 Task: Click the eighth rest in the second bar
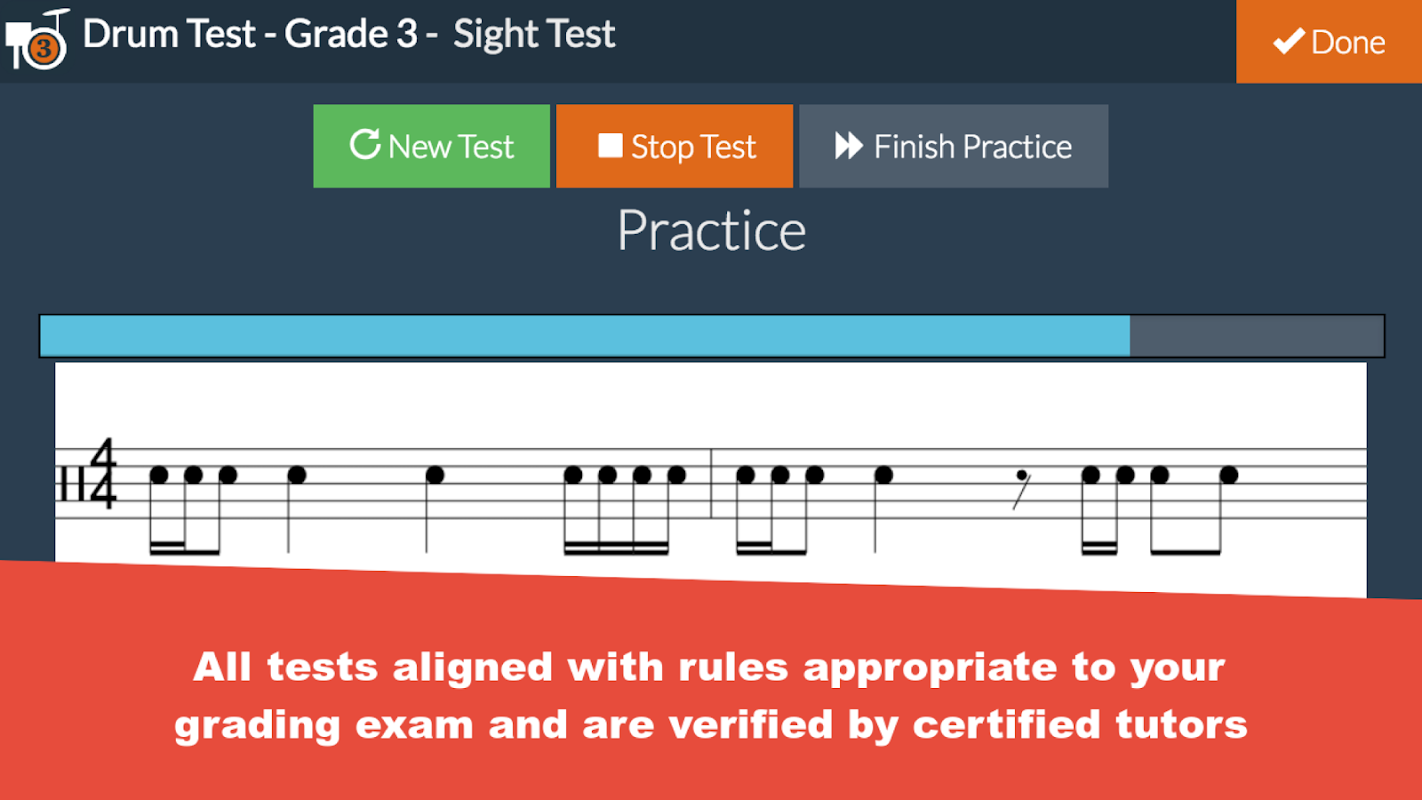click(1021, 487)
